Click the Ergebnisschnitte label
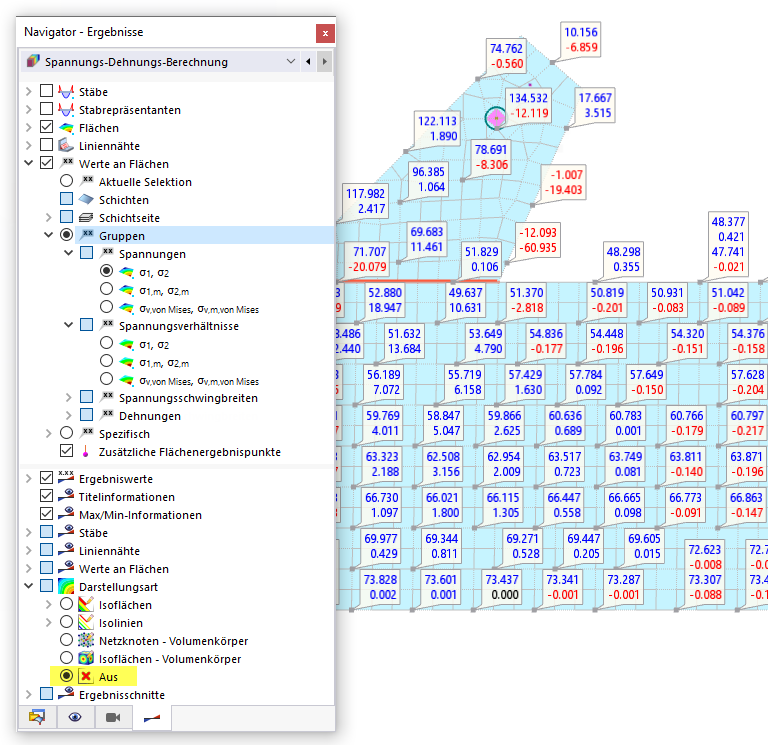This screenshot has width=768, height=745. click(122, 695)
